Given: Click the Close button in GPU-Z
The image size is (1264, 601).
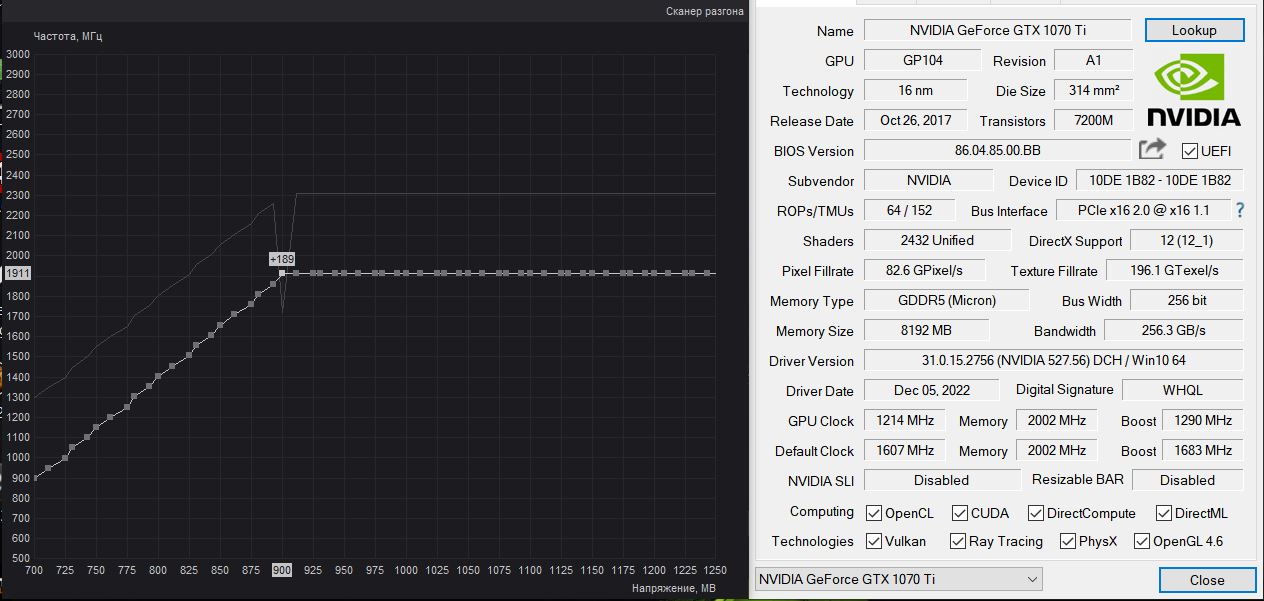Looking at the screenshot, I should click(1207, 580).
